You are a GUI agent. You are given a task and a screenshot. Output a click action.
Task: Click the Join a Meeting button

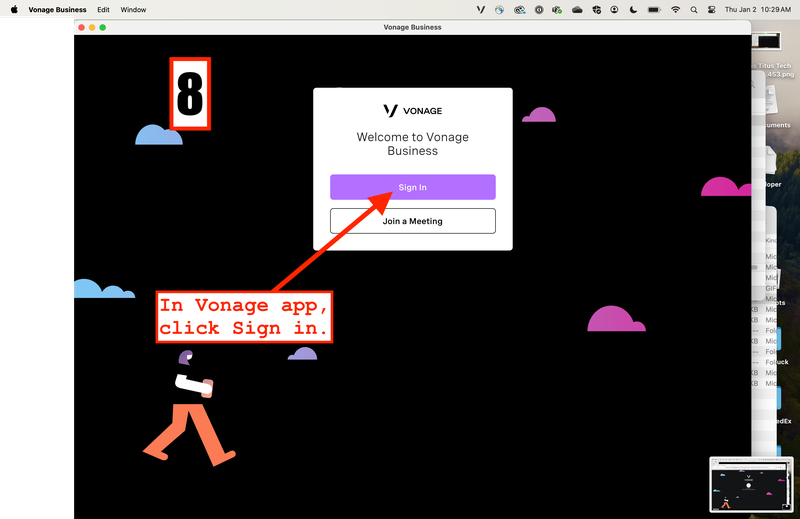(x=412, y=221)
